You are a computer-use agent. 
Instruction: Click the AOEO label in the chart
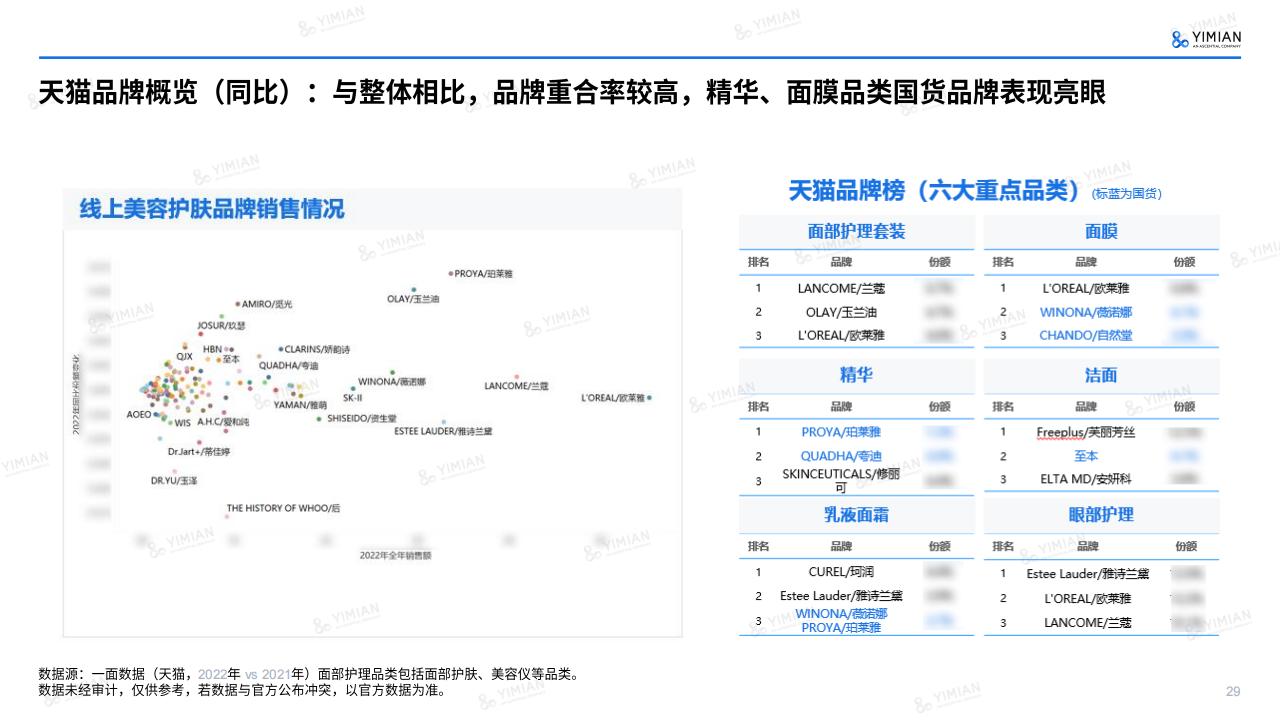click(x=139, y=414)
